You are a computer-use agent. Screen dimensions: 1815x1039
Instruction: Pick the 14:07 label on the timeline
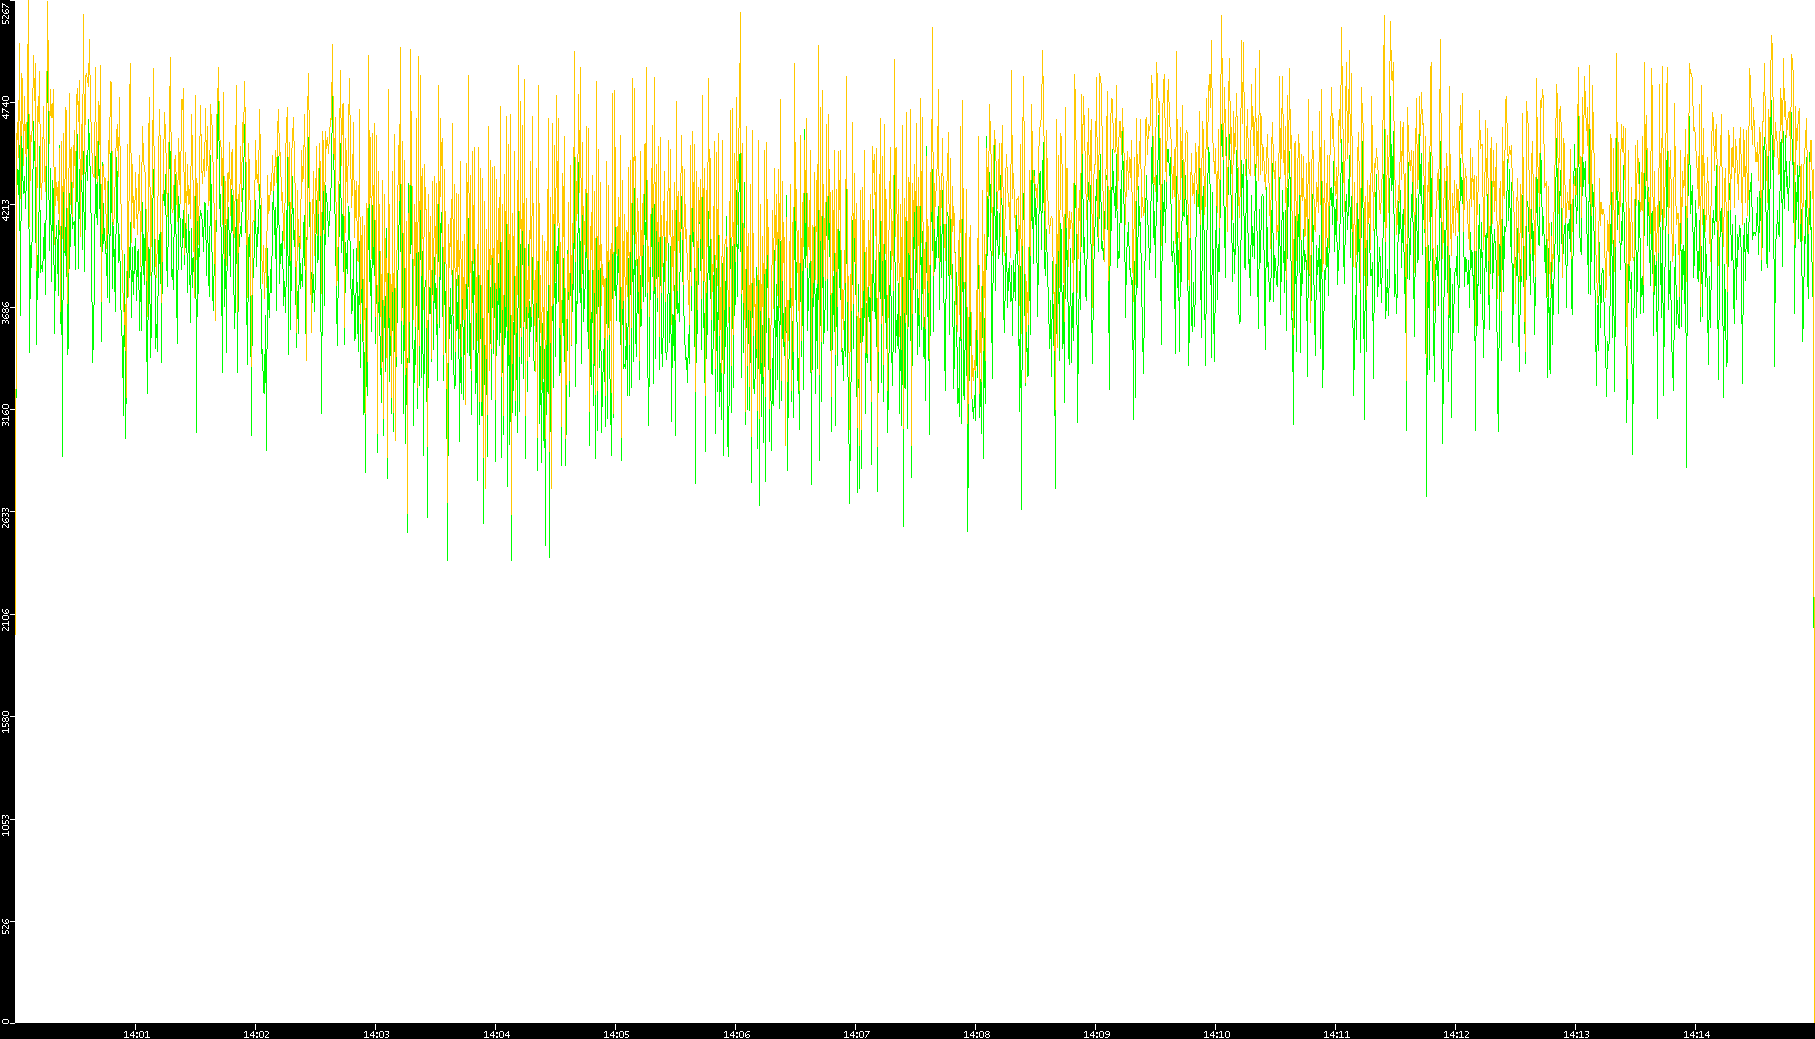(856, 1034)
